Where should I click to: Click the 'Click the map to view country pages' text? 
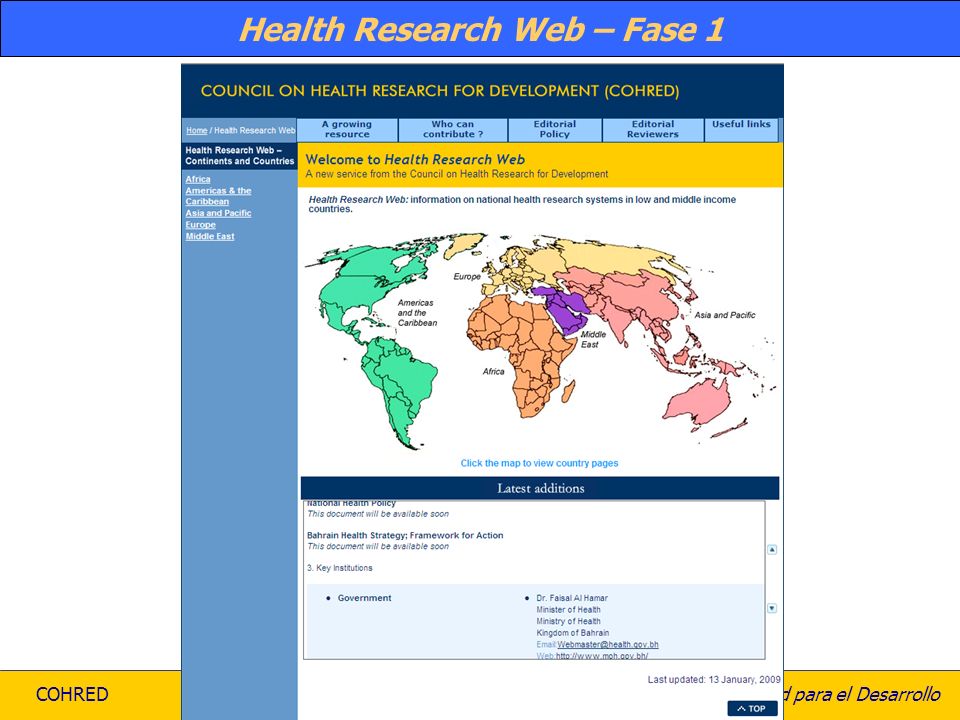(x=539, y=463)
